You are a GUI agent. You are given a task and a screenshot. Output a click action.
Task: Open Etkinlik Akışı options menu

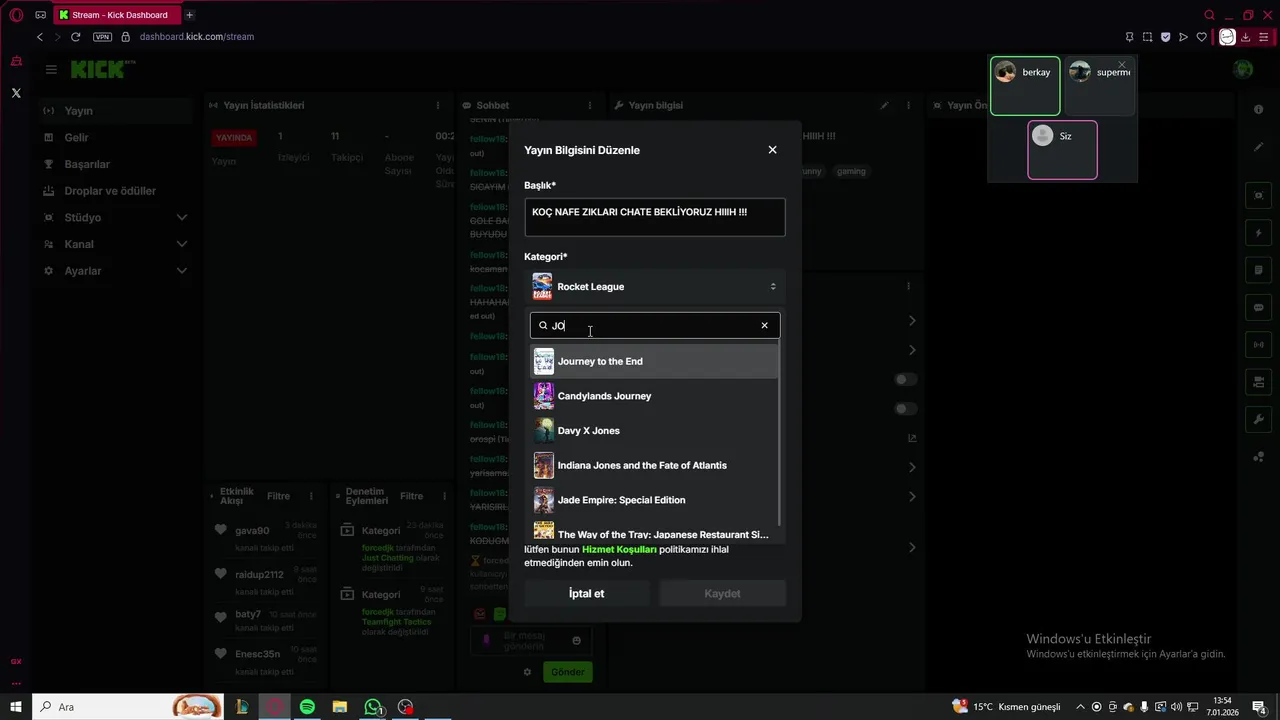[311, 497]
